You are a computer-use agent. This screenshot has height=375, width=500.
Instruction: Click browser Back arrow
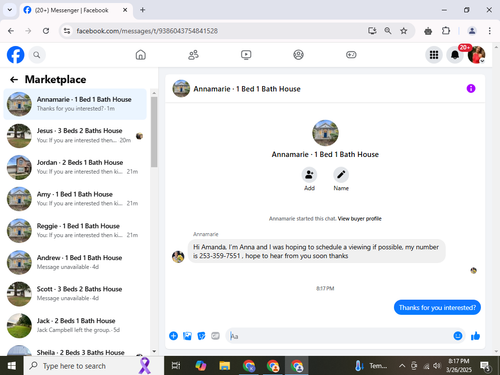pos(11,31)
